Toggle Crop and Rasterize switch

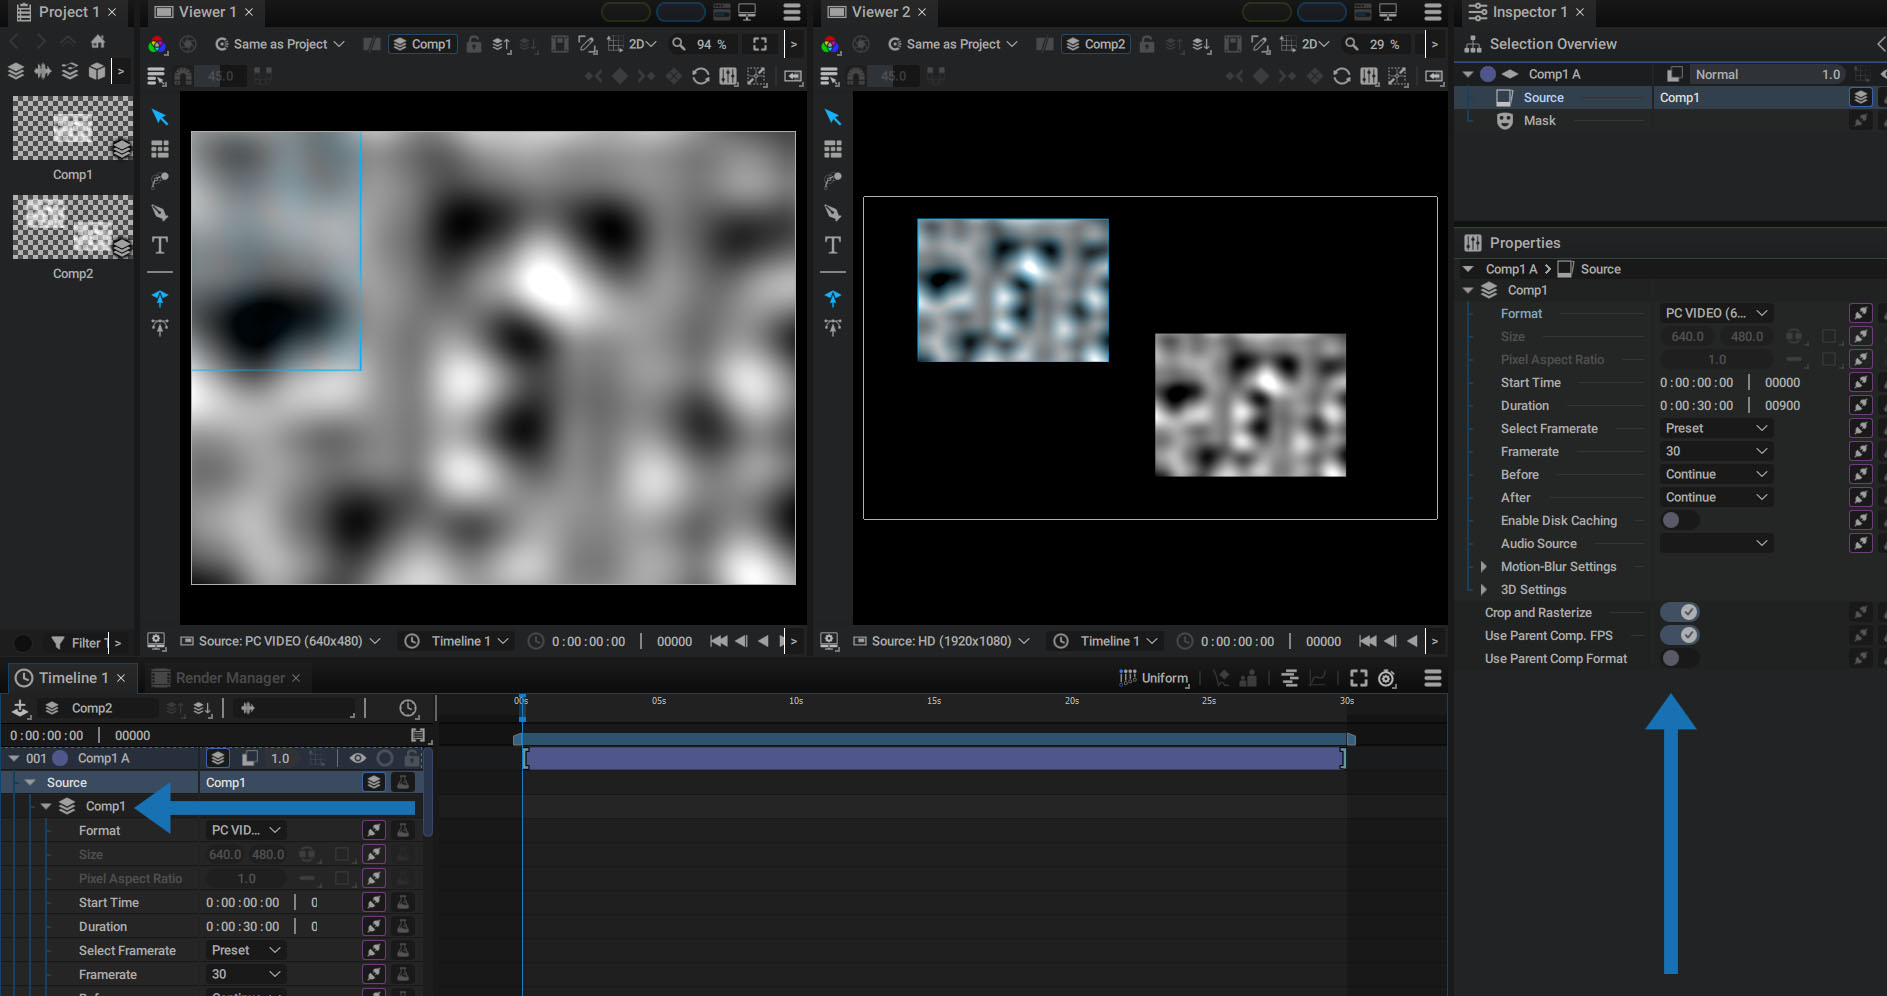click(x=1680, y=612)
